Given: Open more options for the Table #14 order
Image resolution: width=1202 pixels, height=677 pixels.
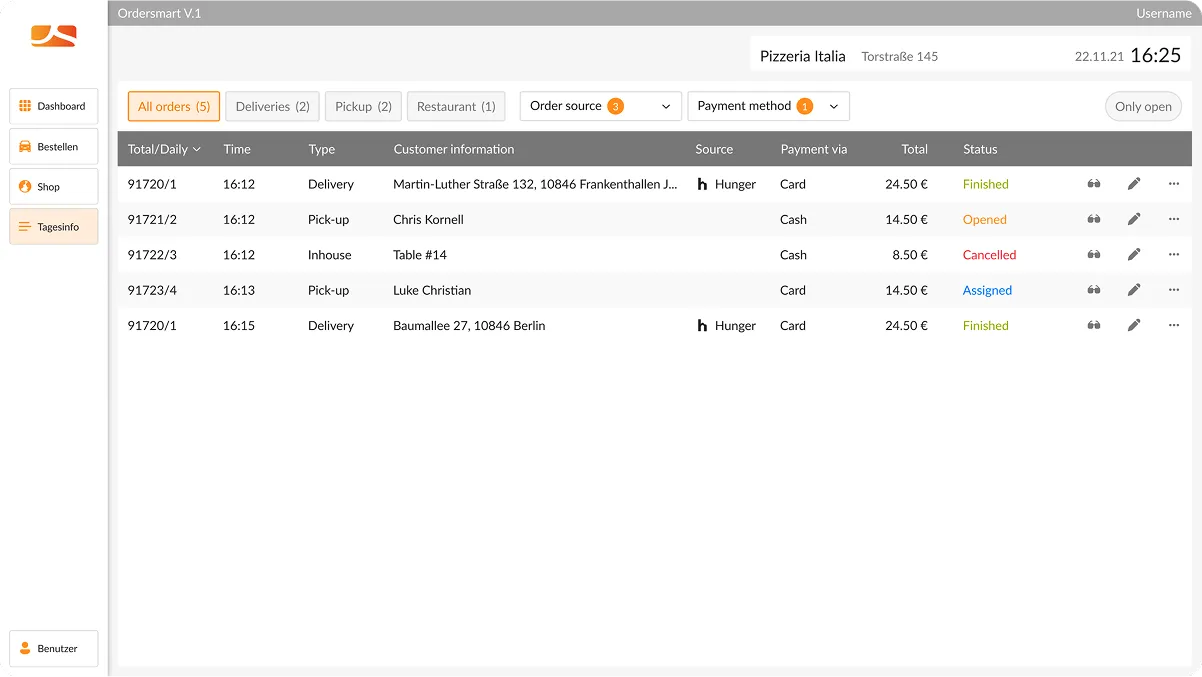Looking at the screenshot, I should pos(1173,254).
